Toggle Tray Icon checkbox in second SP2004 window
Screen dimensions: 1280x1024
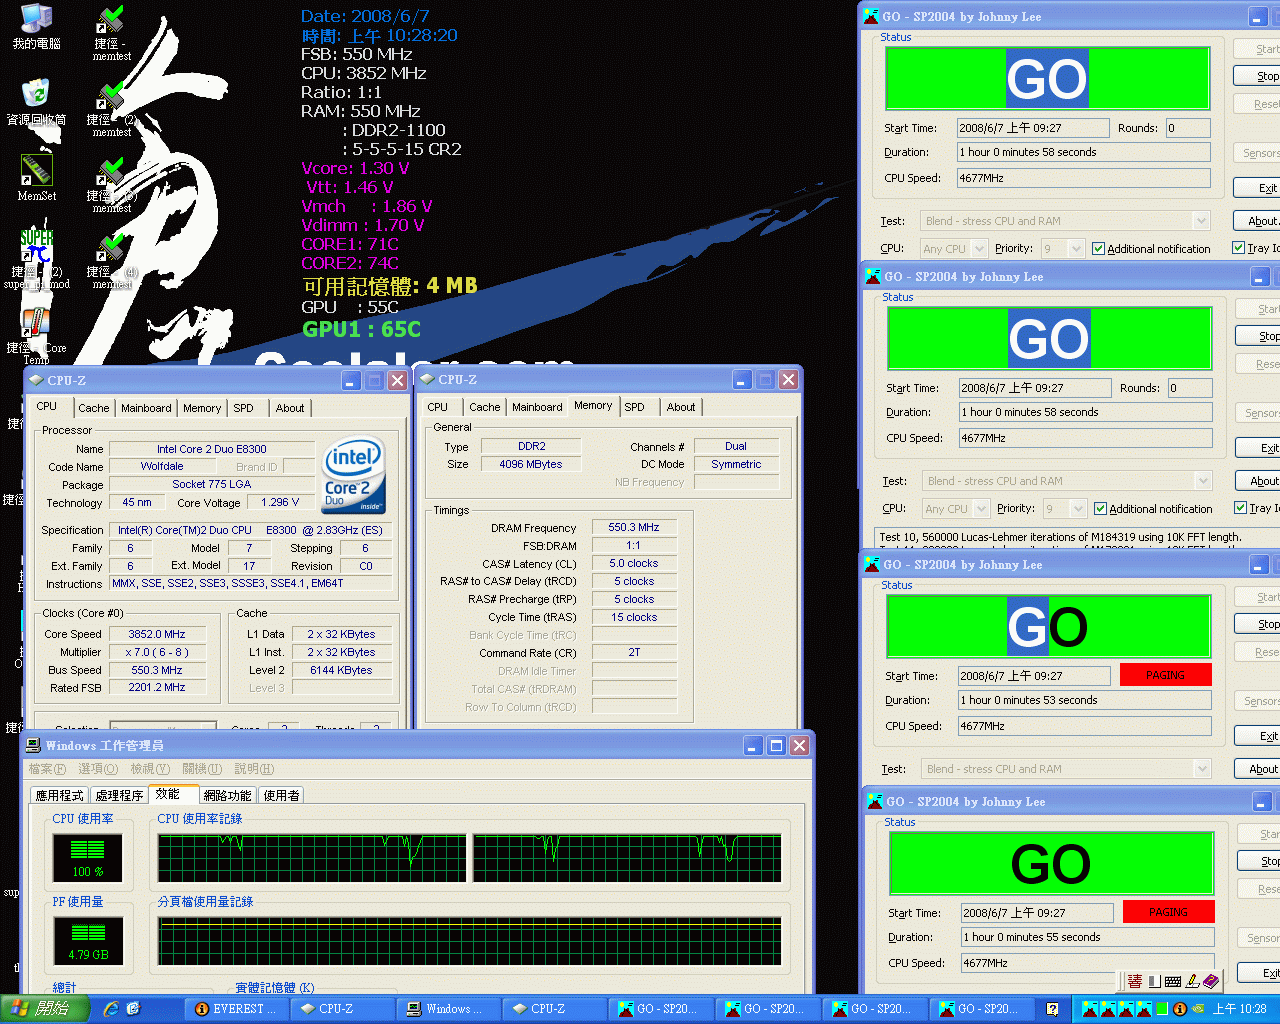[1257, 508]
